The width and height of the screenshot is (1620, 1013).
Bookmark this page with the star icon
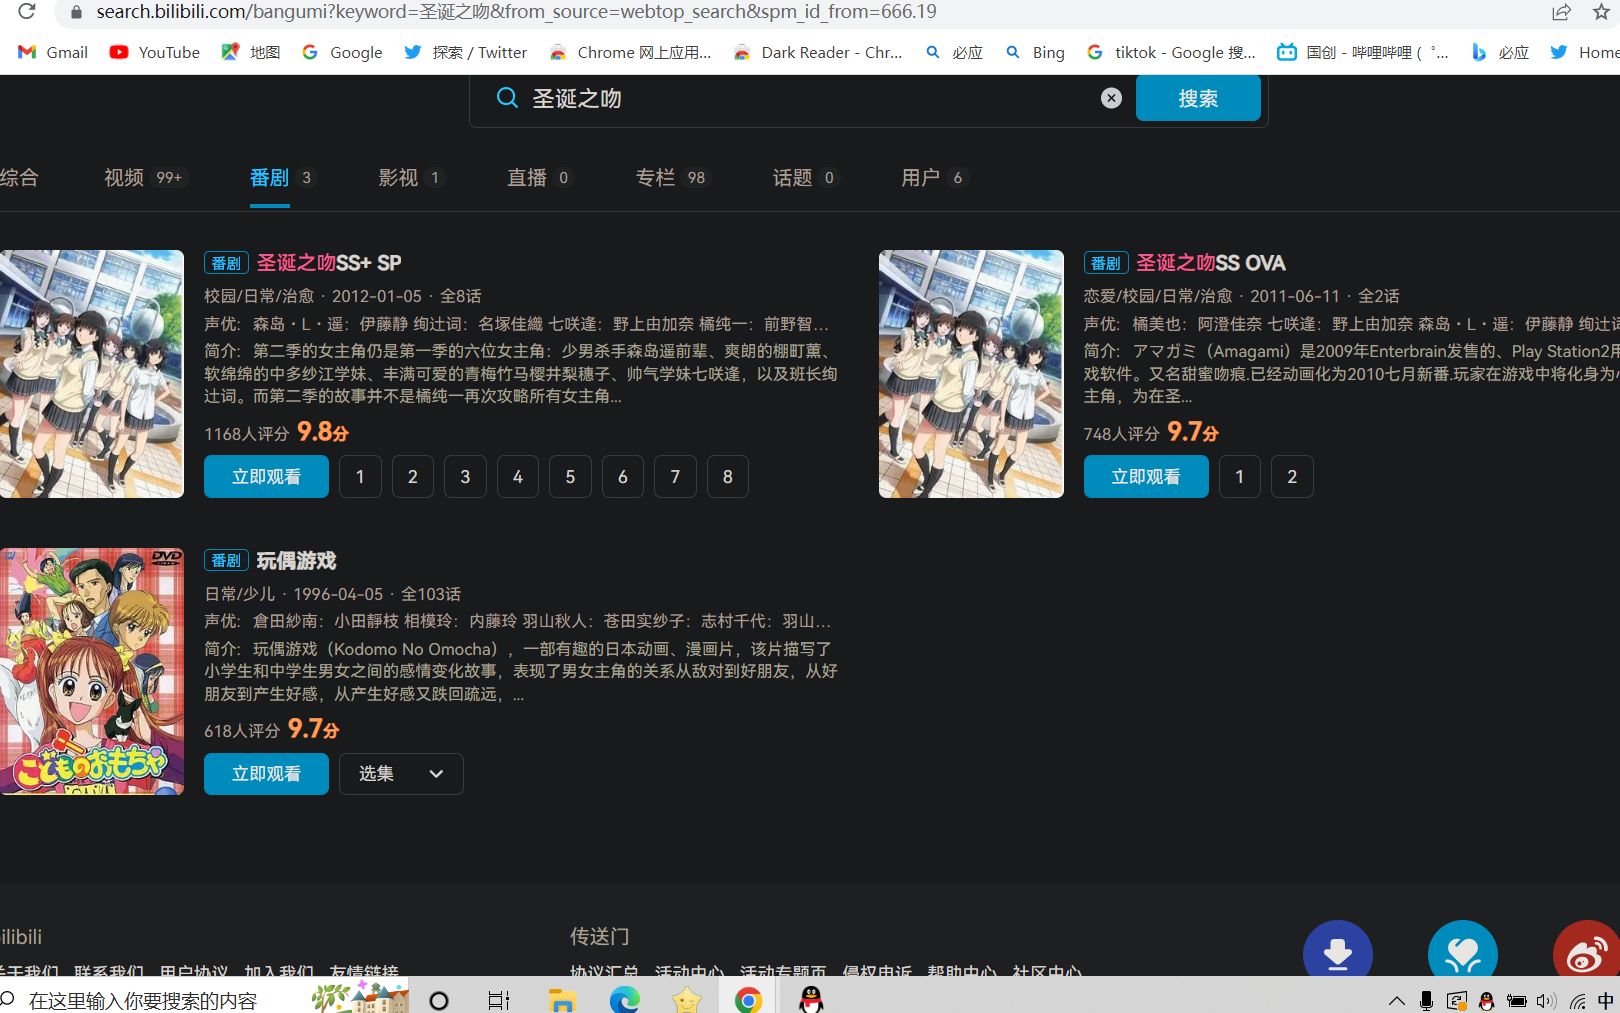[x=1601, y=12]
